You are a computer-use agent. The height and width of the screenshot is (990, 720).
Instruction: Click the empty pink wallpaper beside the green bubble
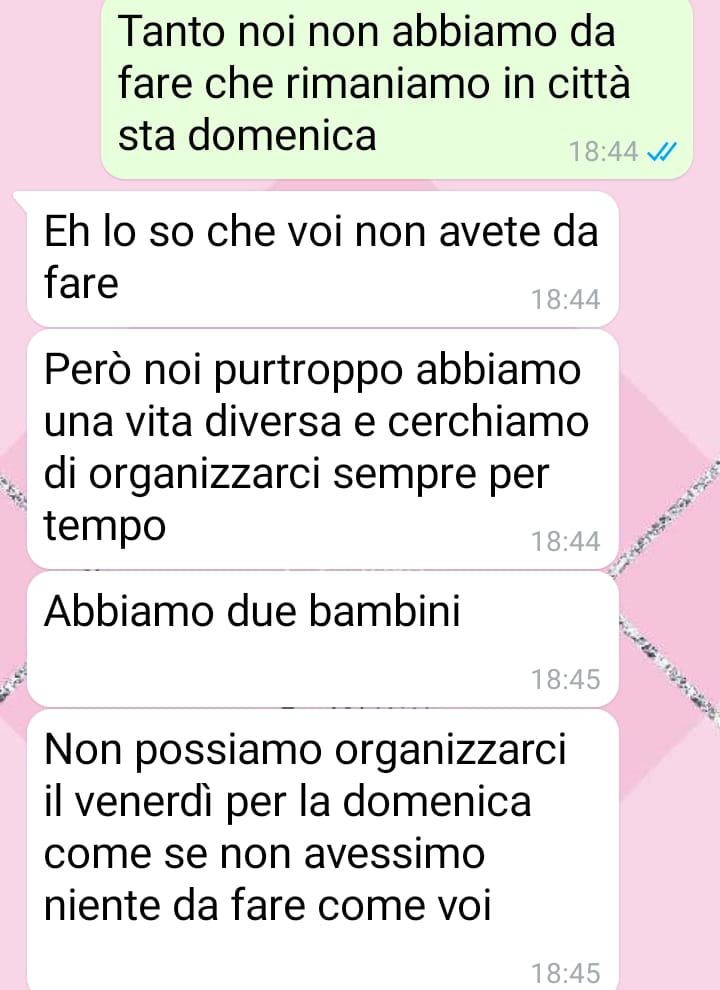(49, 88)
